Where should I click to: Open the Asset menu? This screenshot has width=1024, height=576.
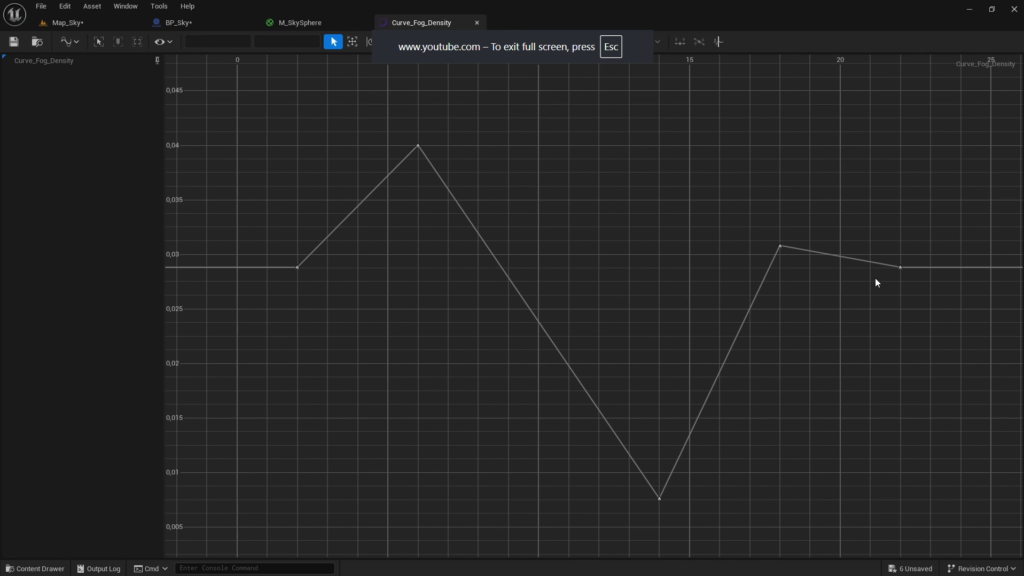tap(92, 7)
